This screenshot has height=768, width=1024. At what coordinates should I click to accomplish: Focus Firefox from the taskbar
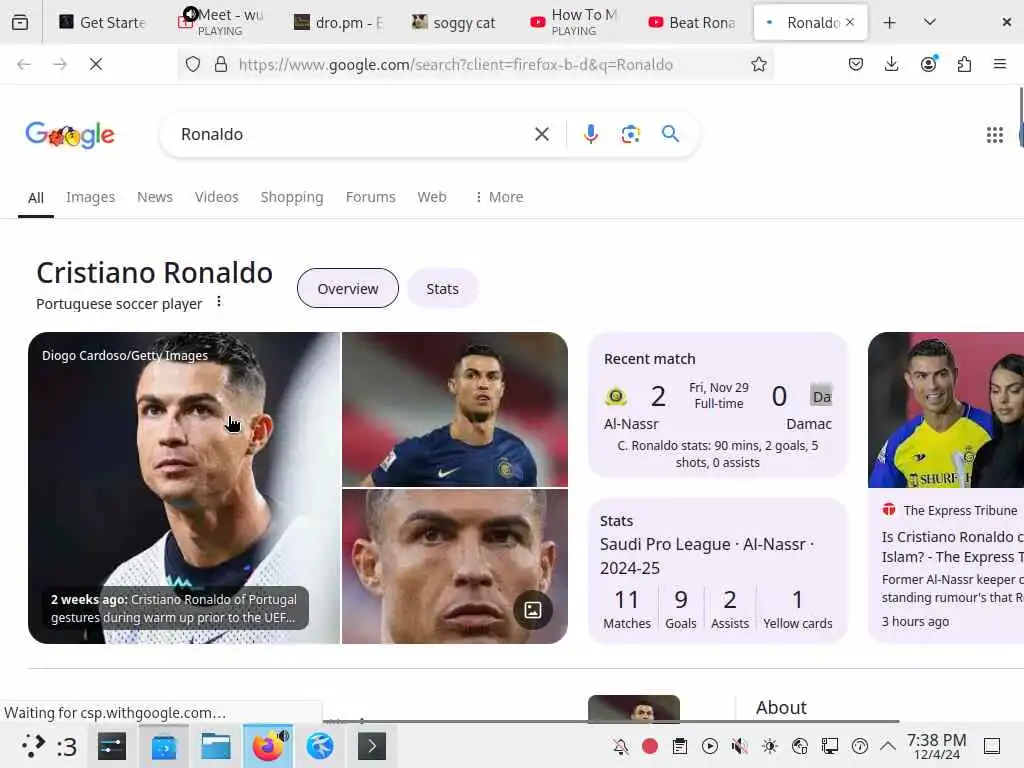pos(268,746)
